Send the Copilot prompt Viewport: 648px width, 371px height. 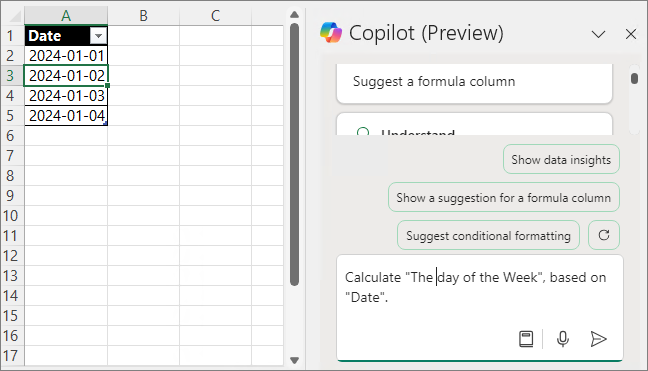pyautogui.click(x=598, y=339)
